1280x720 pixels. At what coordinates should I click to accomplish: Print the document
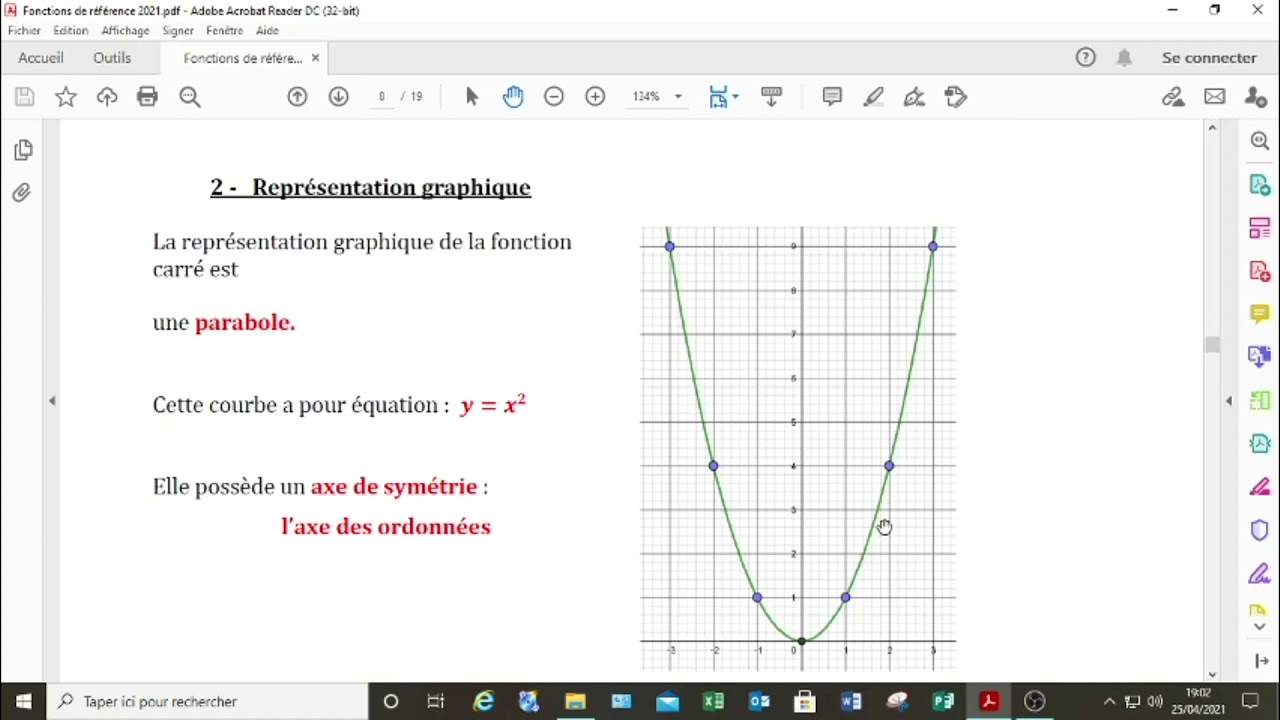click(x=148, y=97)
